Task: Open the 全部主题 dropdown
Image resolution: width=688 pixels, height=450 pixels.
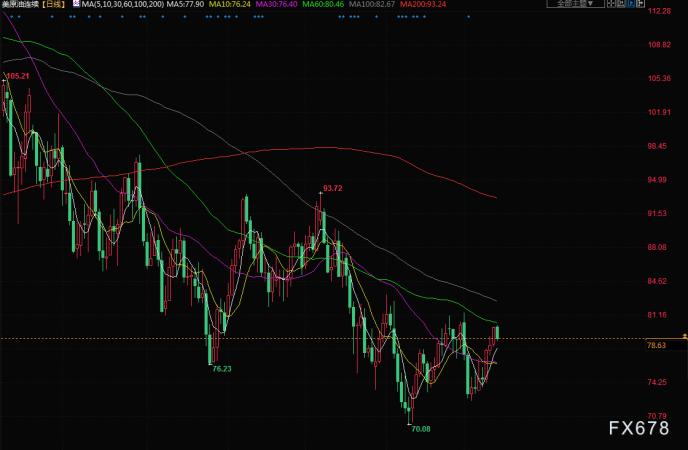Action: coord(575,4)
